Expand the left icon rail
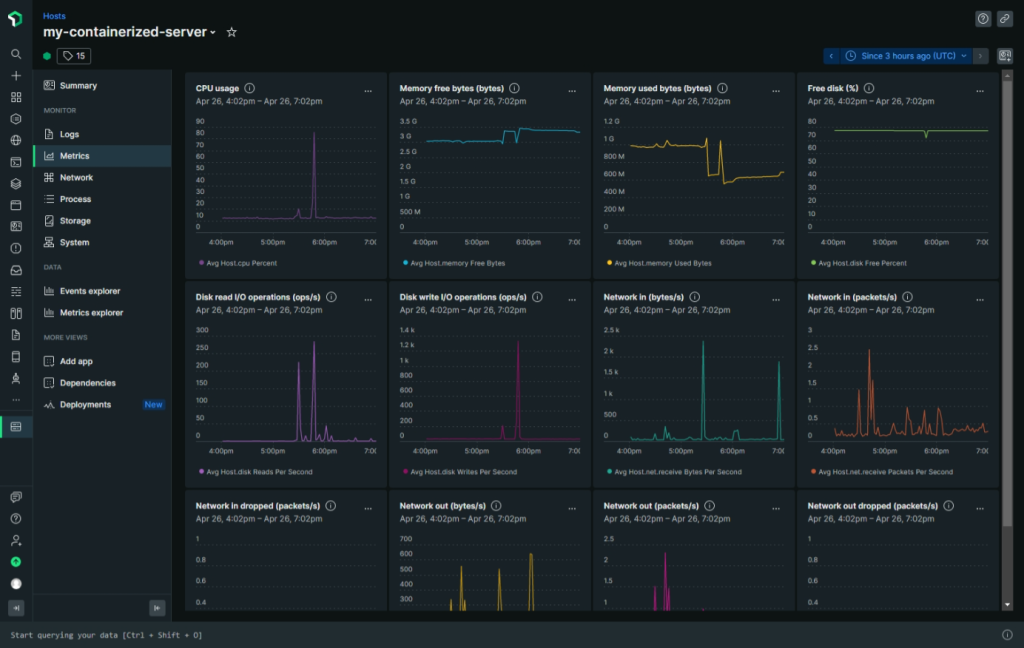The height and width of the screenshot is (648, 1024). pos(16,608)
